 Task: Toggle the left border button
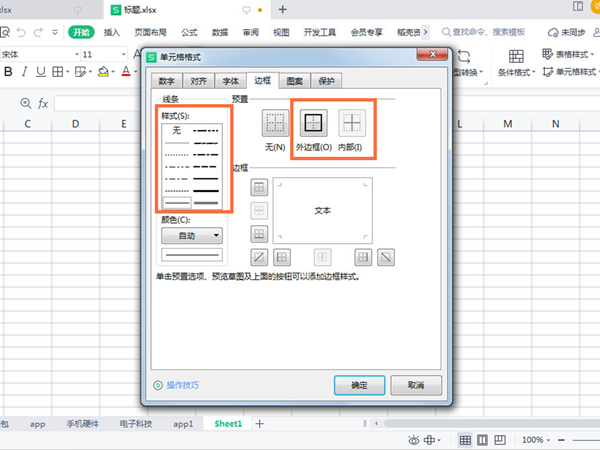282,257
